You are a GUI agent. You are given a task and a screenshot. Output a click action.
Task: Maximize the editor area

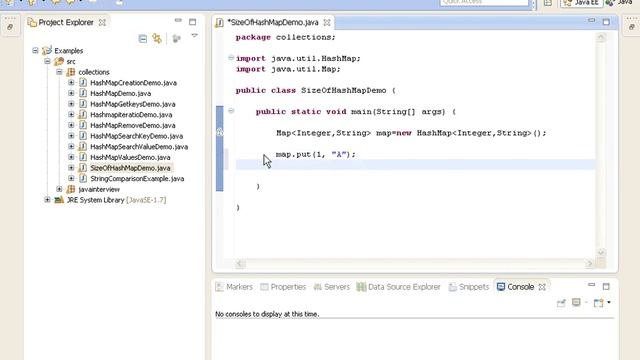[x=606, y=22]
